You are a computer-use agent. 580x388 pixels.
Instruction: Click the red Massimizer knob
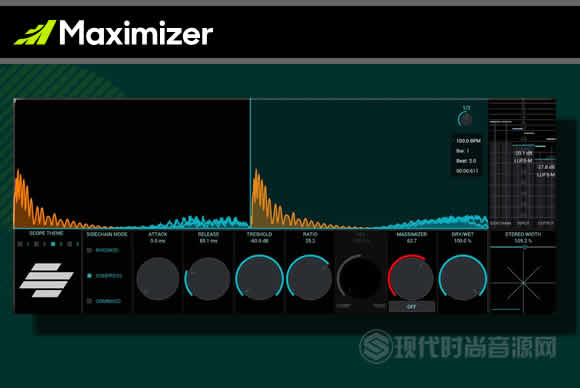pyautogui.click(x=411, y=277)
